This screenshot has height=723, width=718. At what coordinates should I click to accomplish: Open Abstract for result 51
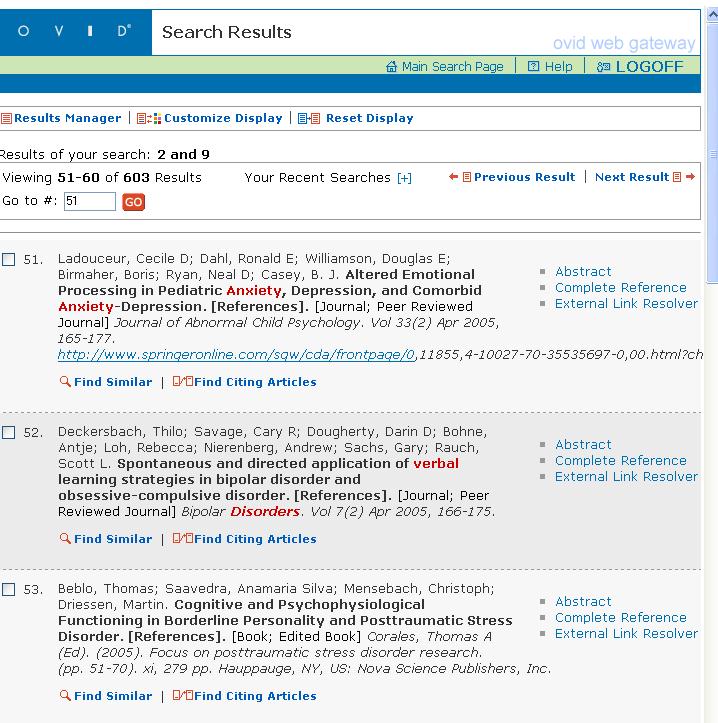click(583, 271)
